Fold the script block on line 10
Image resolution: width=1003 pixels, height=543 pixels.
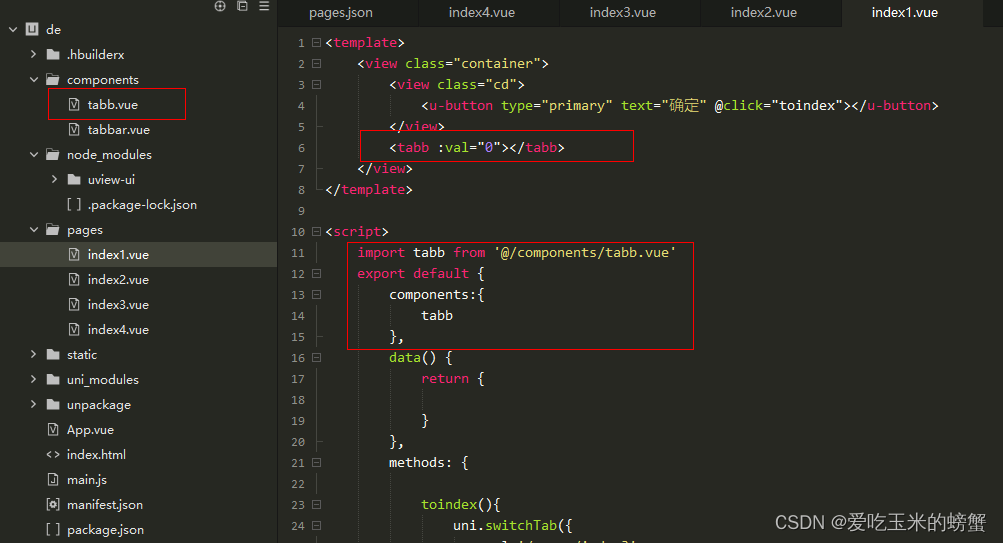(316, 232)
